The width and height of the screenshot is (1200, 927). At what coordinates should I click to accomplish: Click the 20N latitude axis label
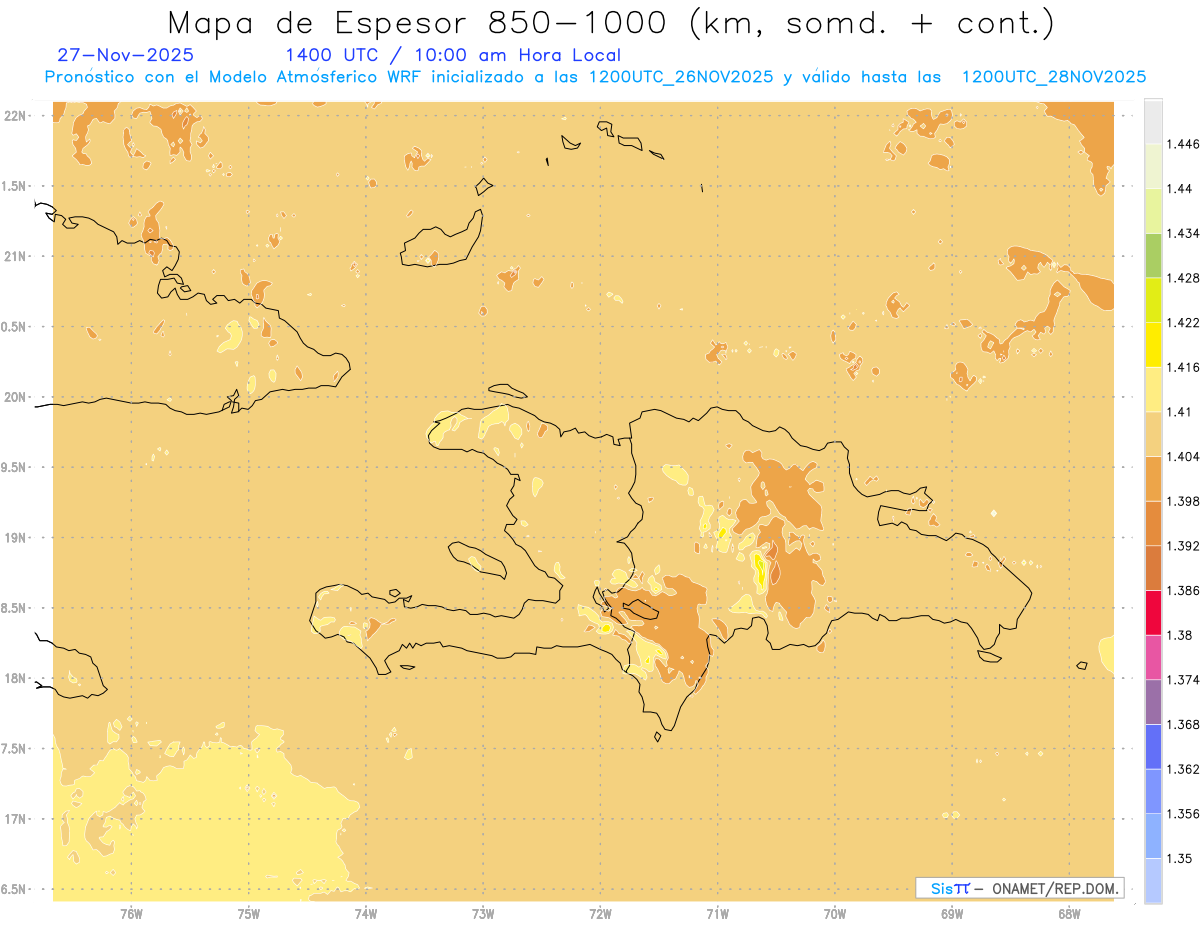[16, 397]
